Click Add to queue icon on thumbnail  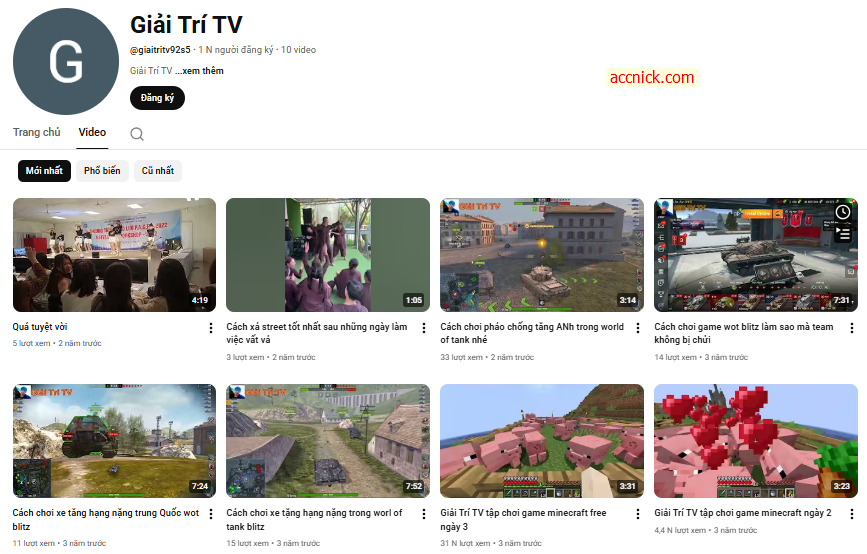coord(843,235)
